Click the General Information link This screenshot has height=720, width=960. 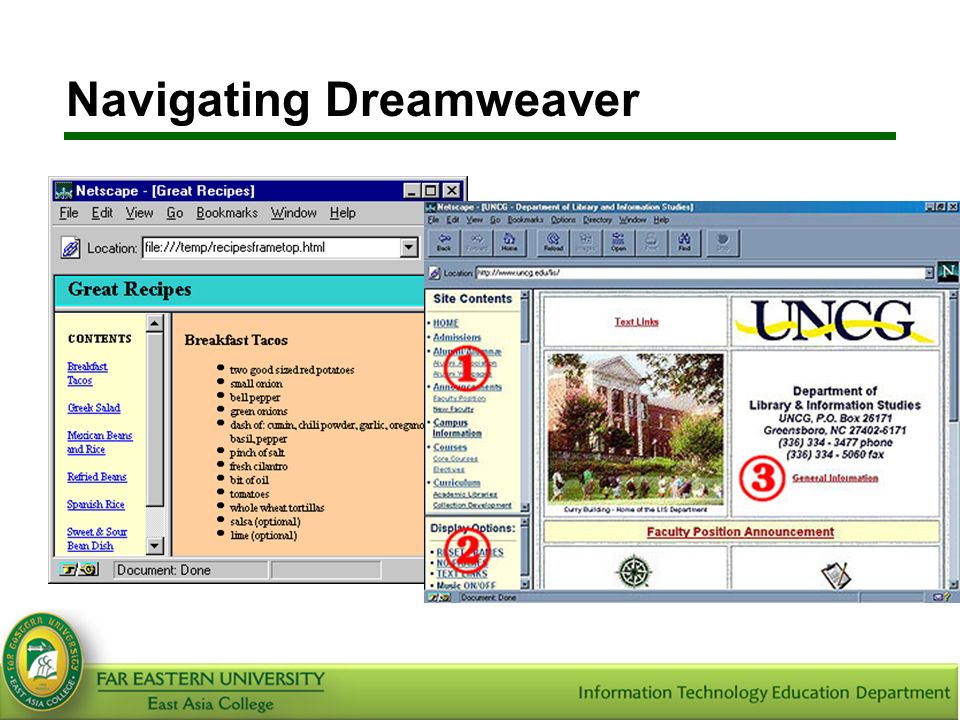click(835, 478)
